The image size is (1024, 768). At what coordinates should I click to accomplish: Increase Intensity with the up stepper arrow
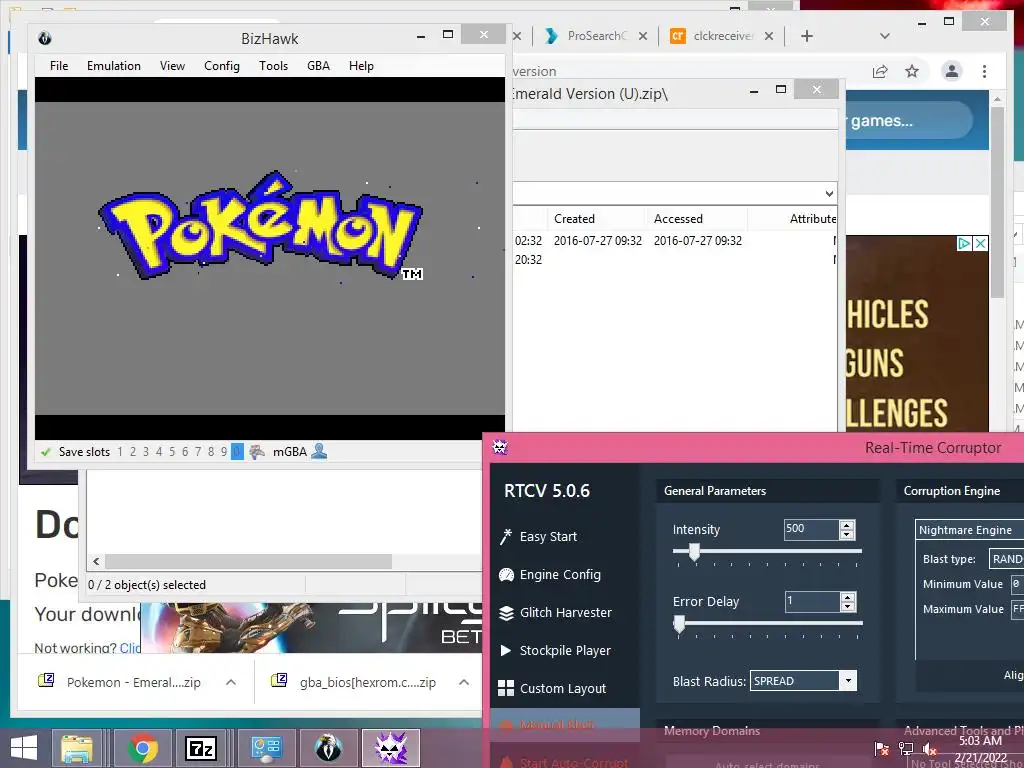tap(847, 525)
